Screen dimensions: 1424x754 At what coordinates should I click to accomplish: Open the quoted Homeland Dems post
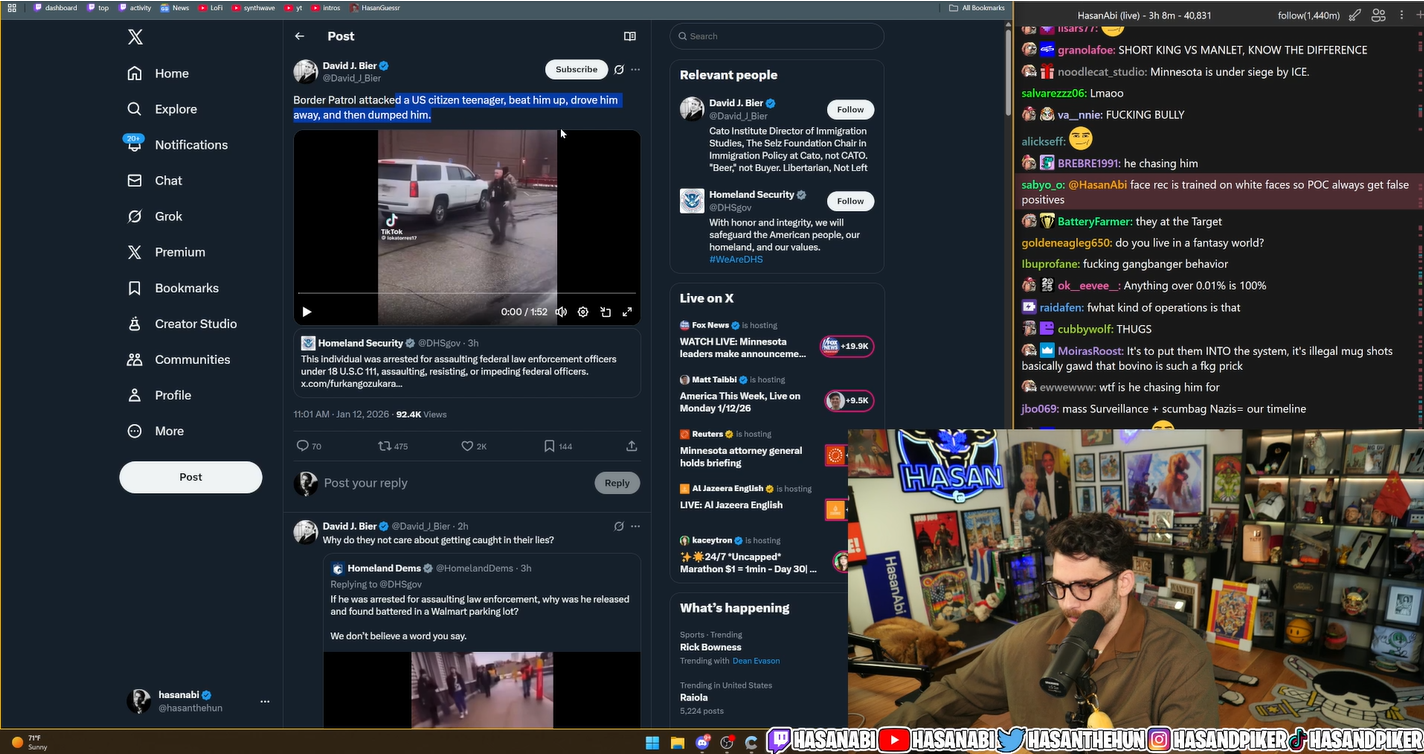482,641
